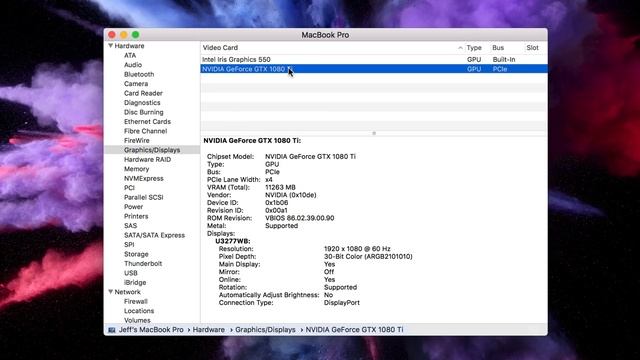
Task: Click Hardware in the path bar
Action: point(209,330)
